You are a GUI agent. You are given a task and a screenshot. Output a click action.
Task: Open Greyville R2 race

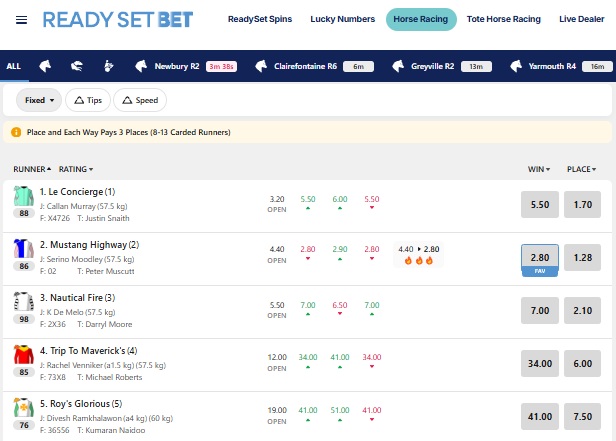441,66
